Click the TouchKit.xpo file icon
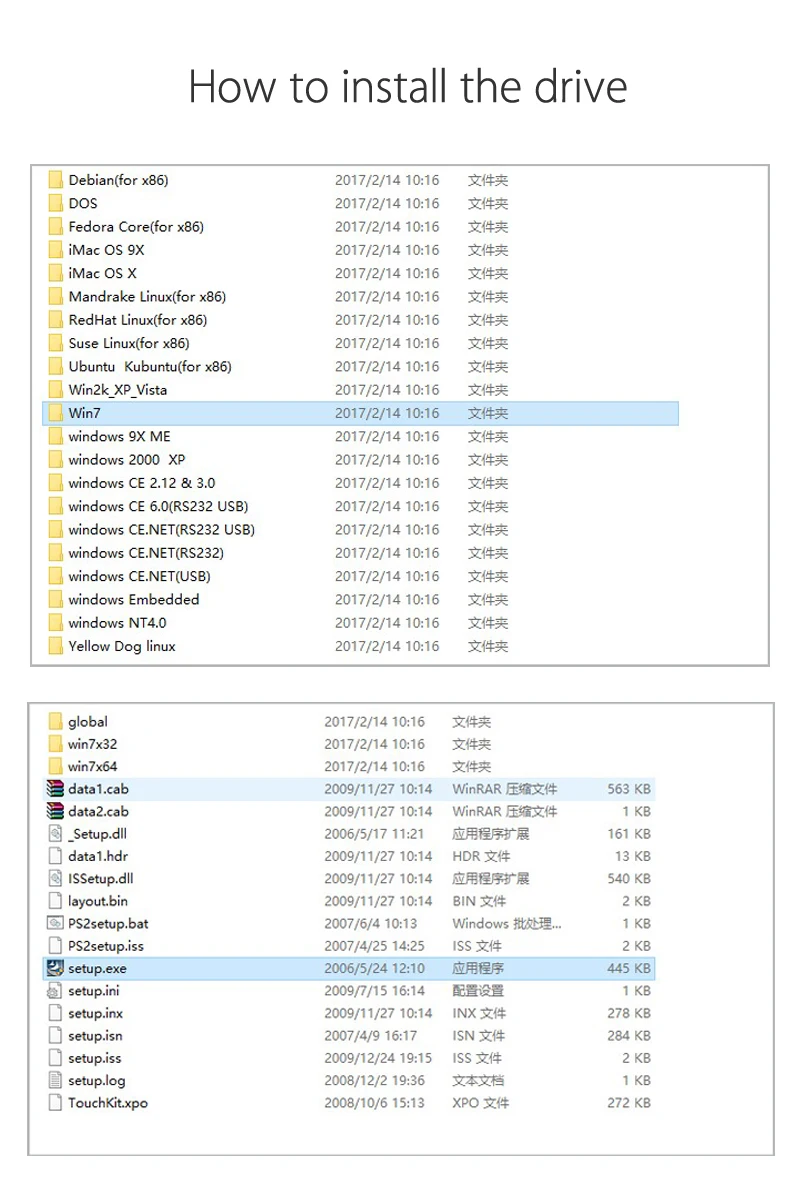 [x=55, y=1103]
